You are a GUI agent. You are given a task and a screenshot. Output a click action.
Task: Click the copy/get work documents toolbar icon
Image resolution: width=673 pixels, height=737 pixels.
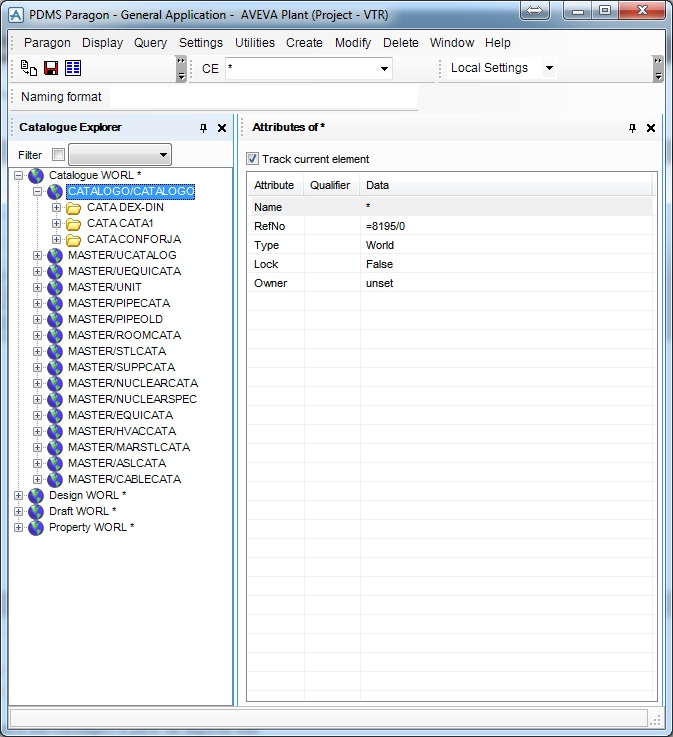tap(29, 68)
